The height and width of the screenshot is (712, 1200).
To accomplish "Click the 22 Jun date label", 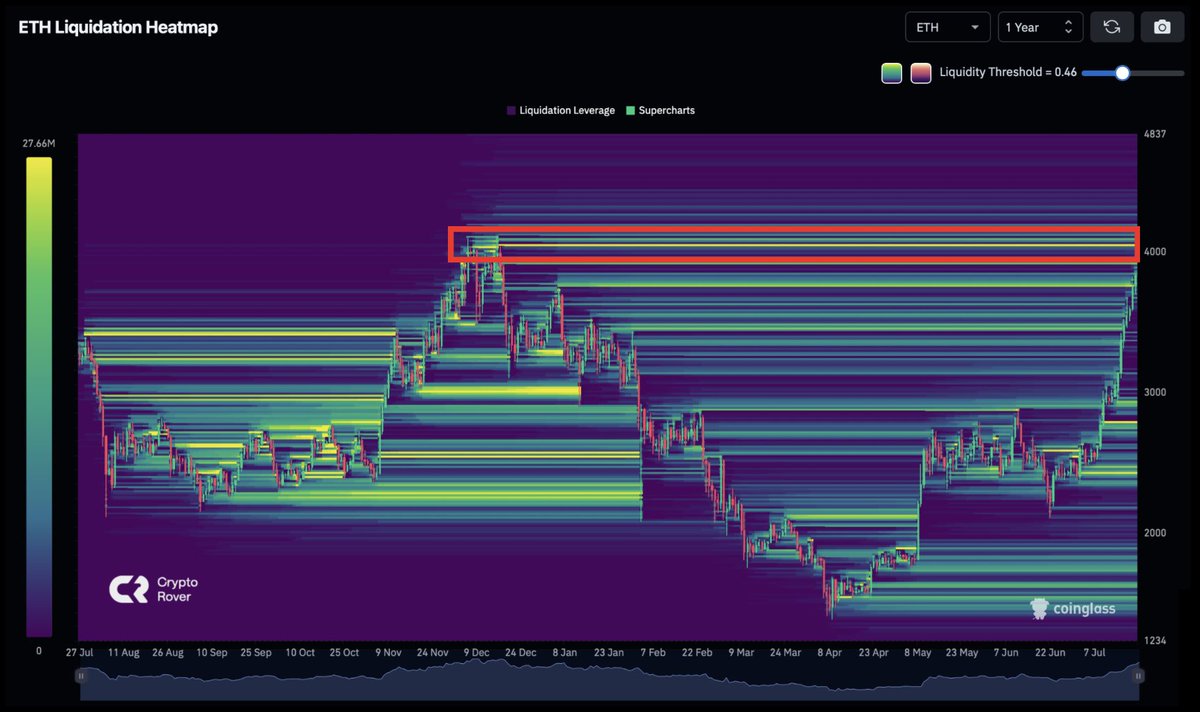I will (1049, 653).
